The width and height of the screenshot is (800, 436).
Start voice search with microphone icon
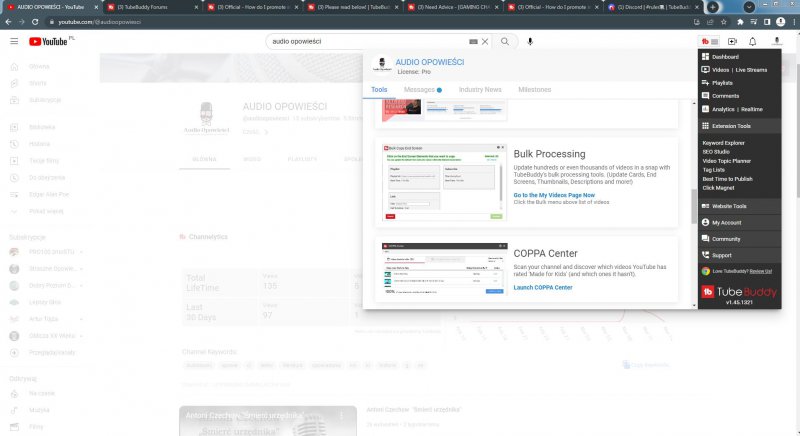[x=530, y=41]
